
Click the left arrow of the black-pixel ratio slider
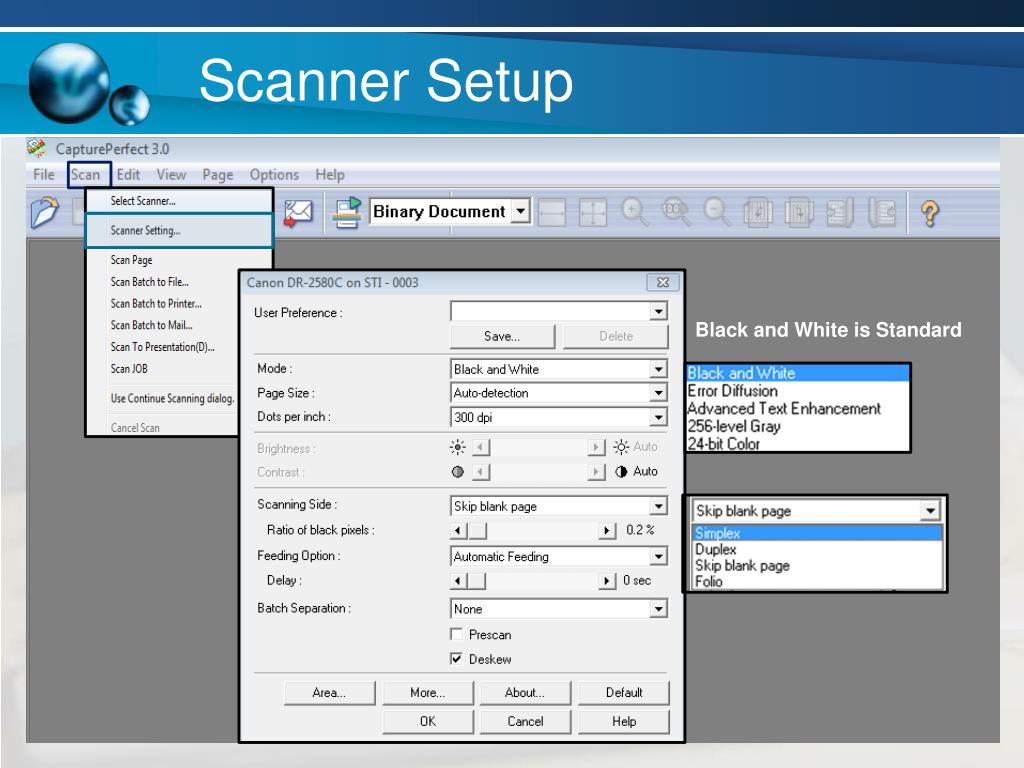click(458, 530)
